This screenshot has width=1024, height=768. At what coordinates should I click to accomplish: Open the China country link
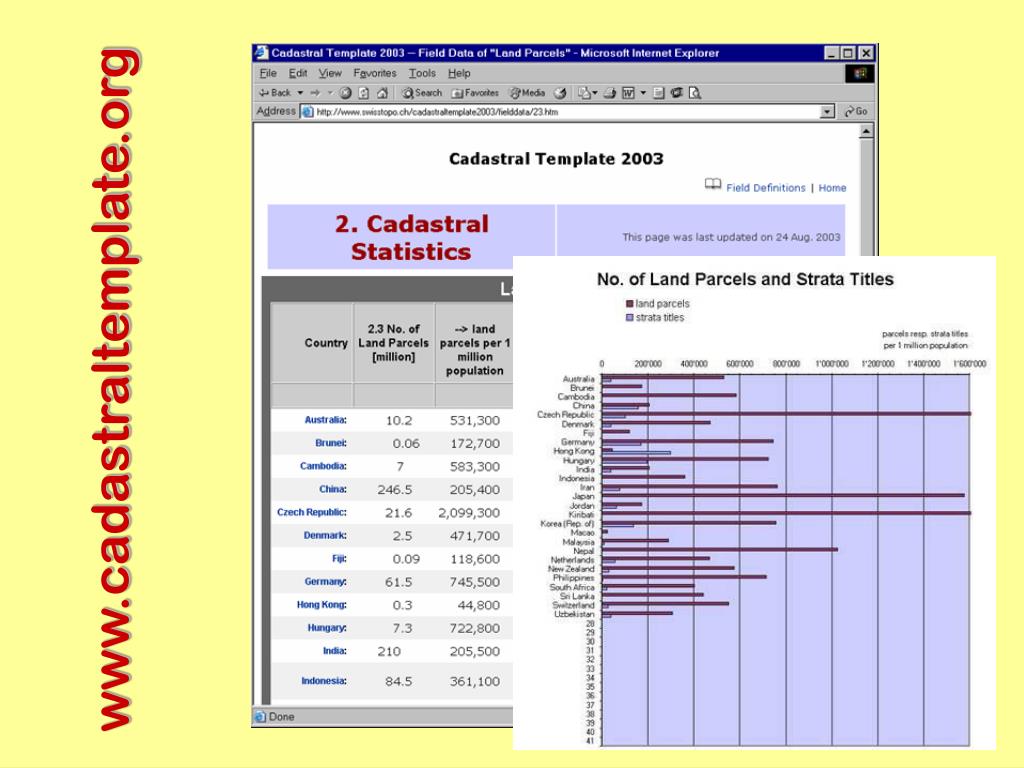333,489
